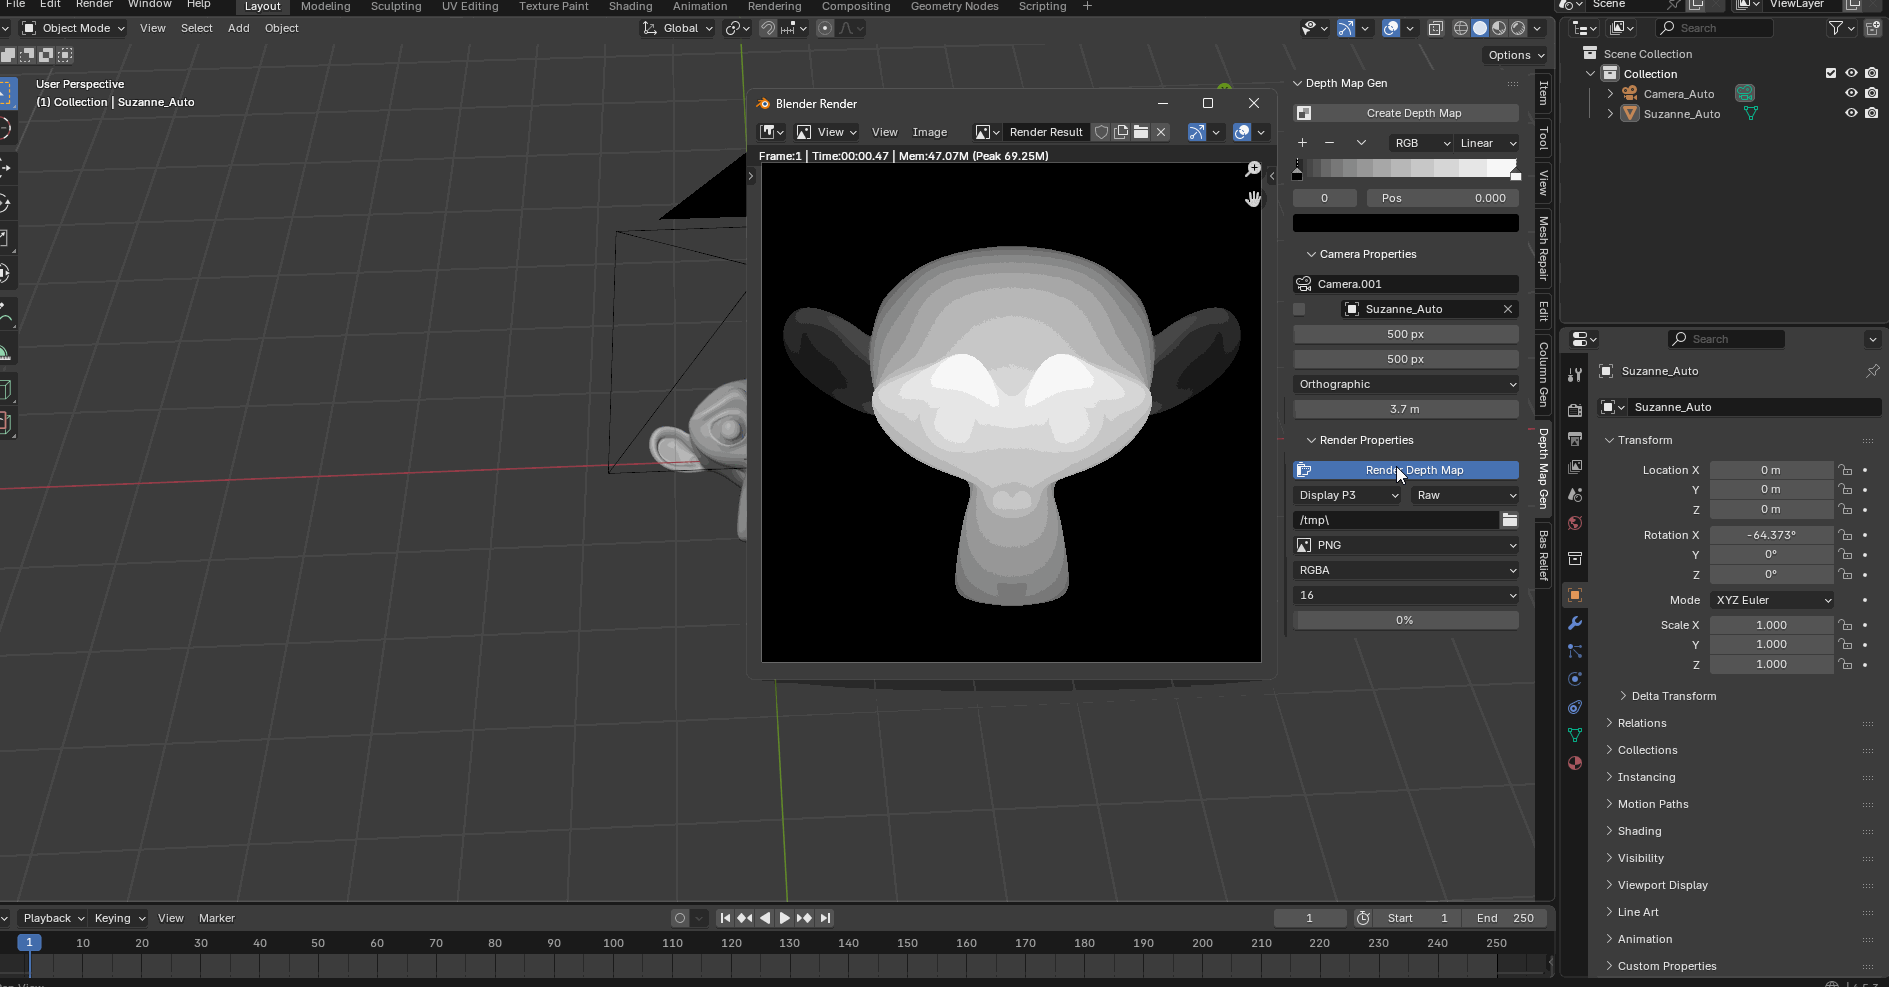This screenshot has height=987, width=1889.
Task: Click the grayscale color ramp gradient
Action: click(x=1406, y=169)
